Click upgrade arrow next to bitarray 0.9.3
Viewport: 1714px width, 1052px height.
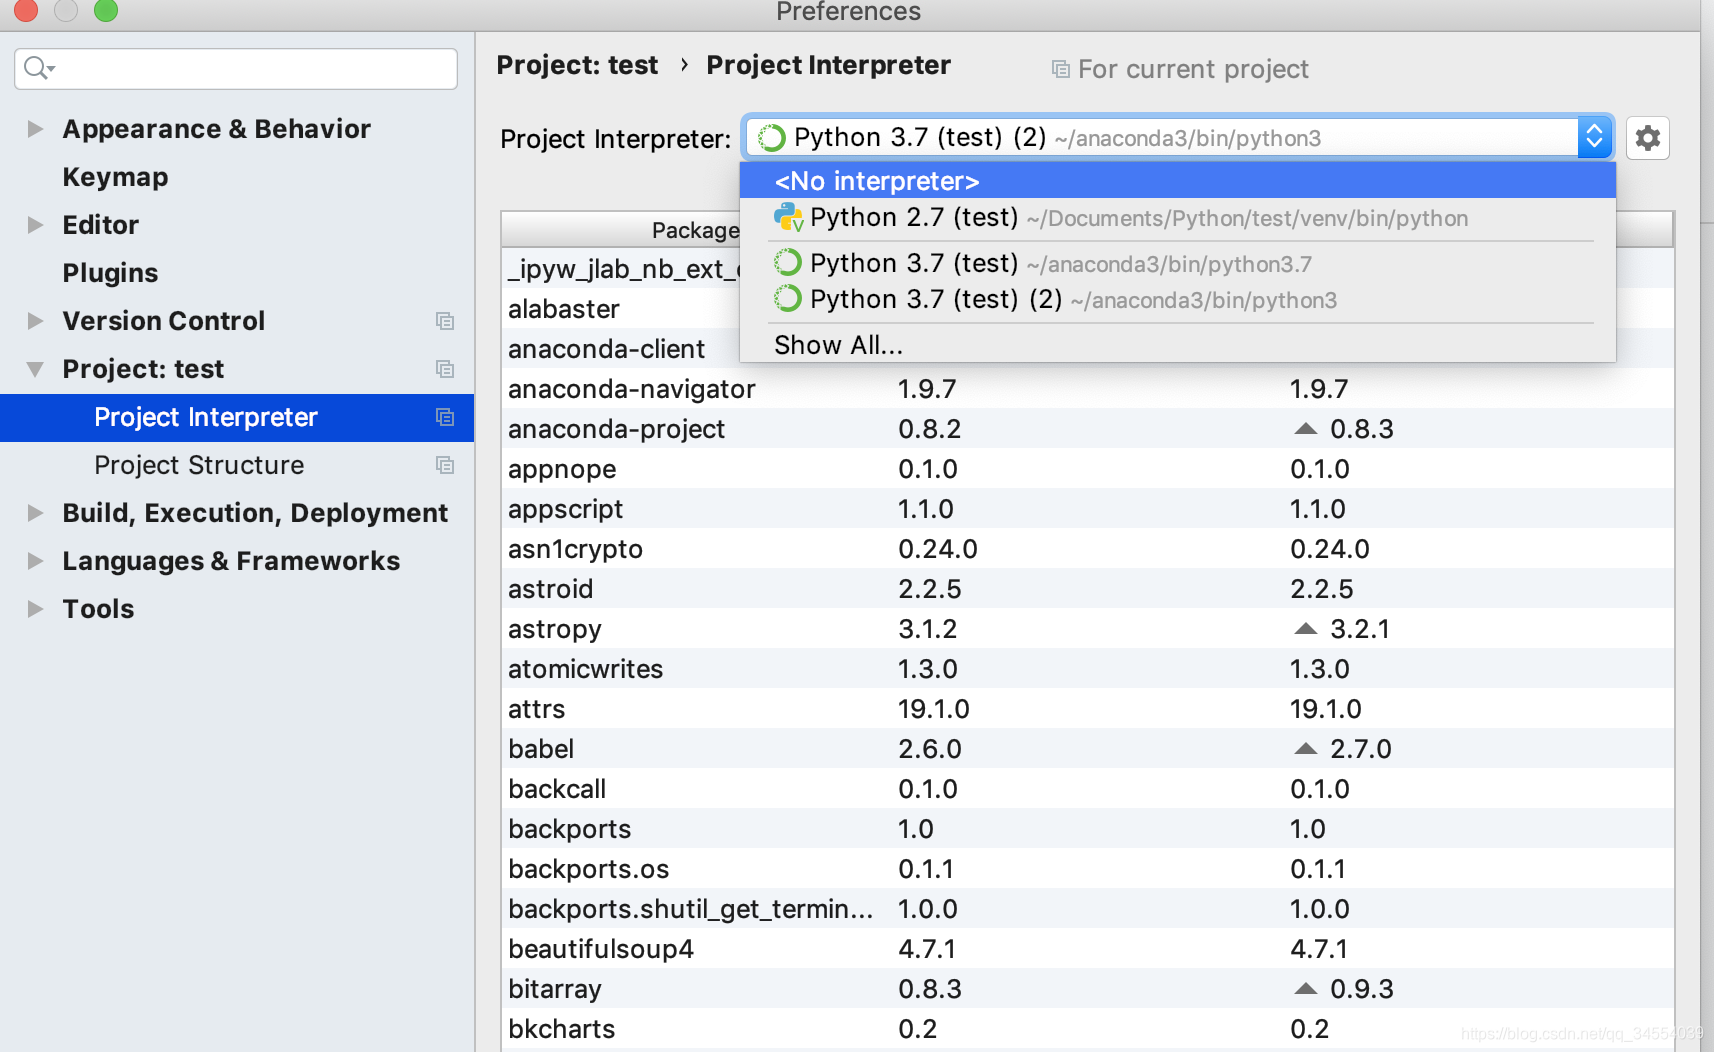coord(1305,989)
